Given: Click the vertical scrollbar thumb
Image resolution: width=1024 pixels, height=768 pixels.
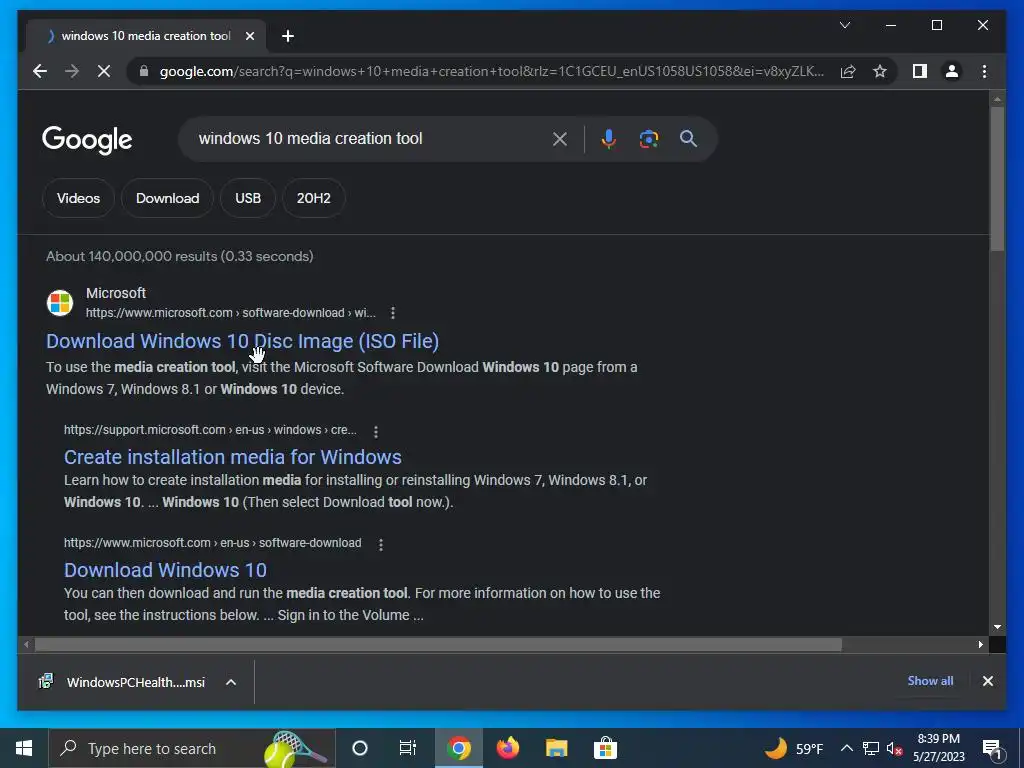Looking at the screenshot, I should coord(997,178).
